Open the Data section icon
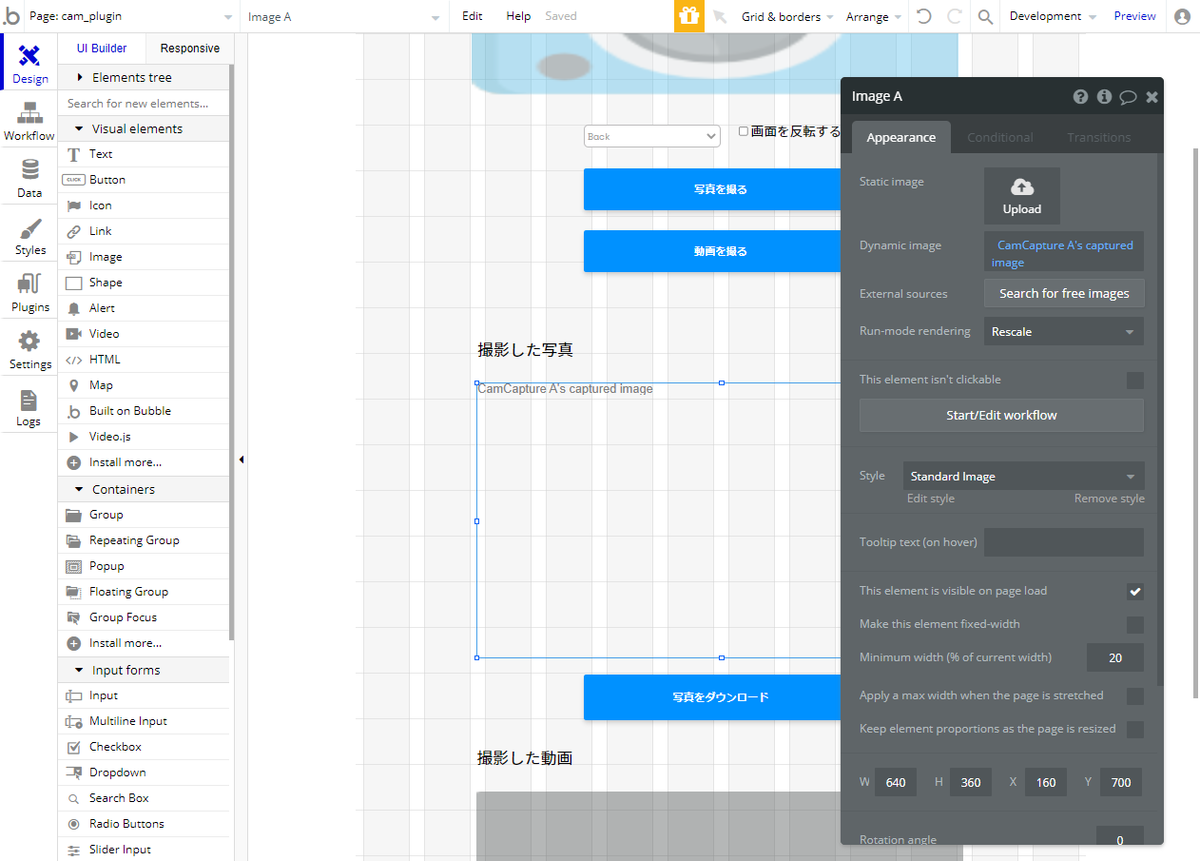The image size is (1200, 861). click(30, 177)
